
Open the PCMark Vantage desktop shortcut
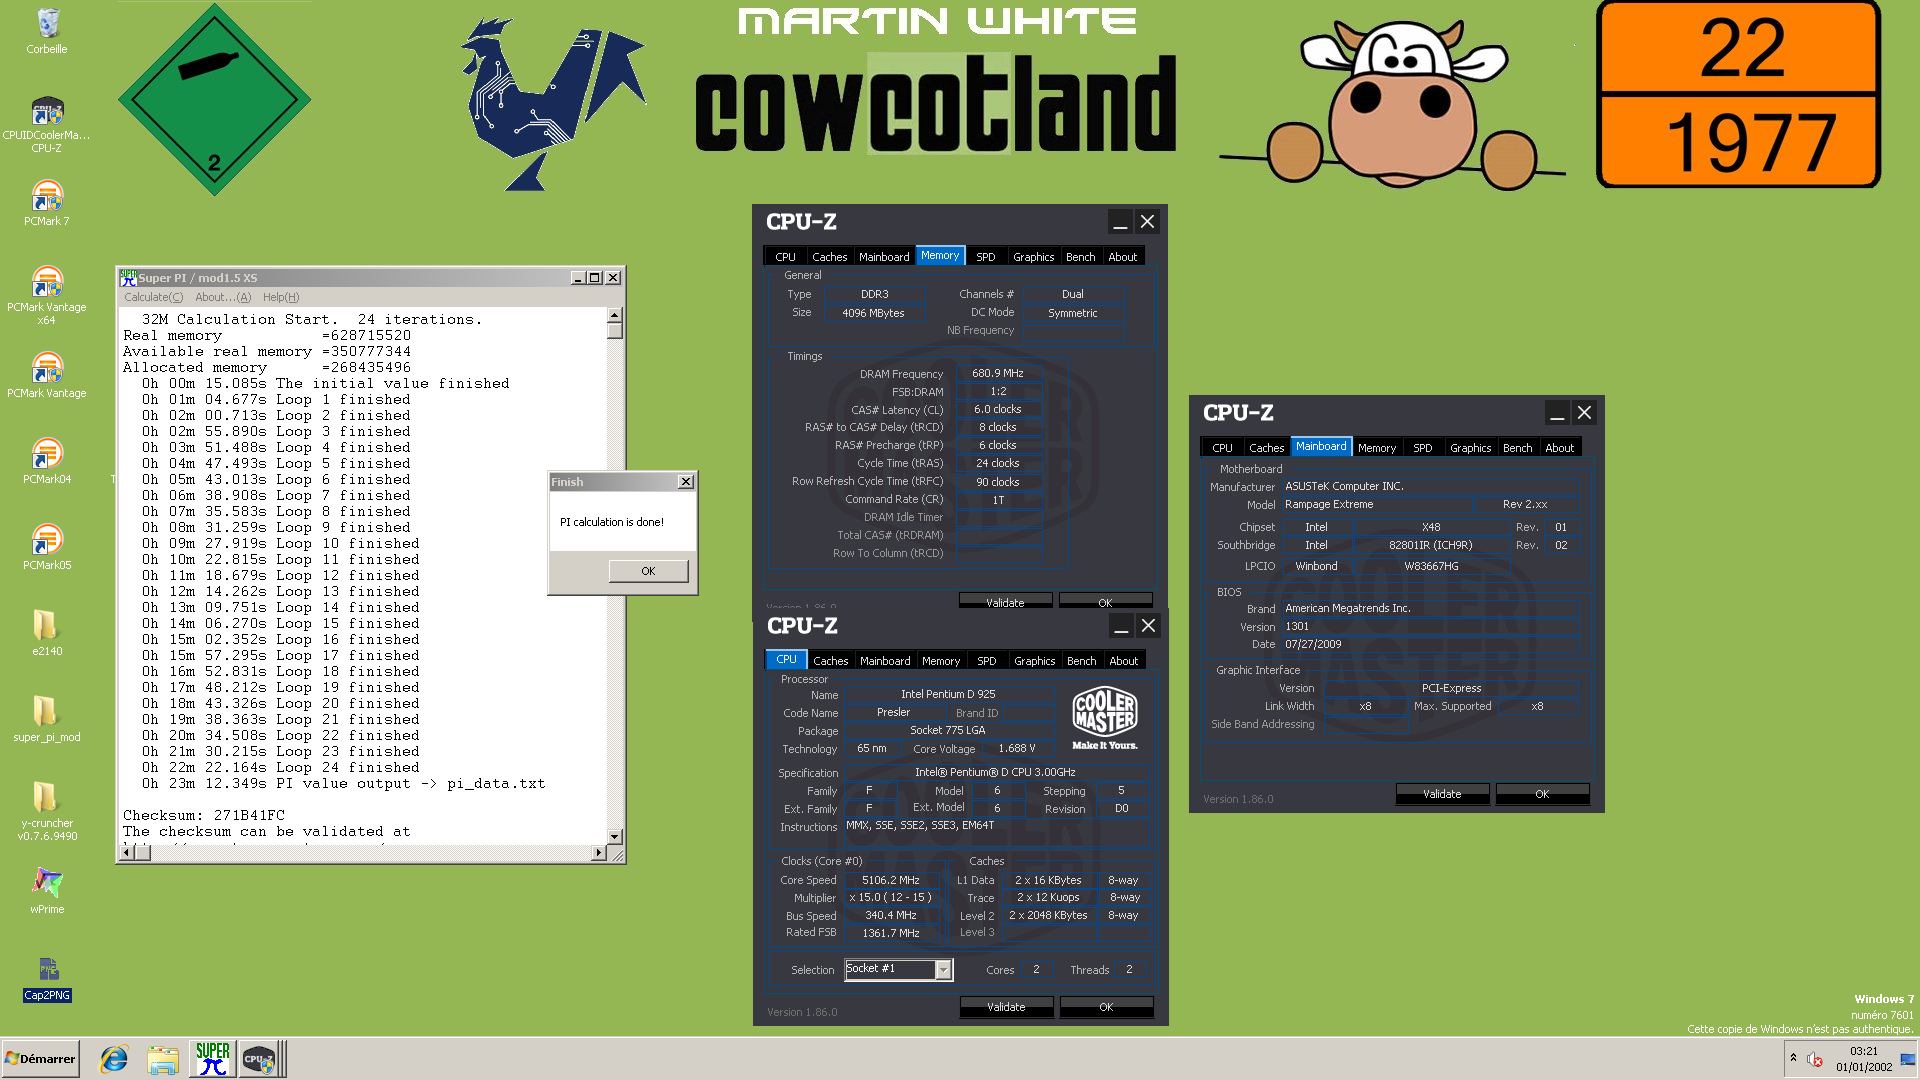pos(47,375)
